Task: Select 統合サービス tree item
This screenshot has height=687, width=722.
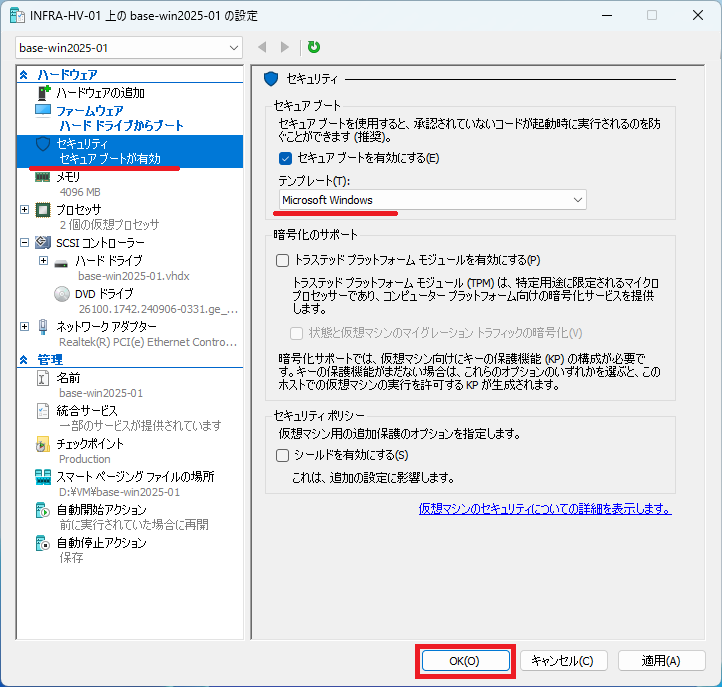Action: (87, 411)
